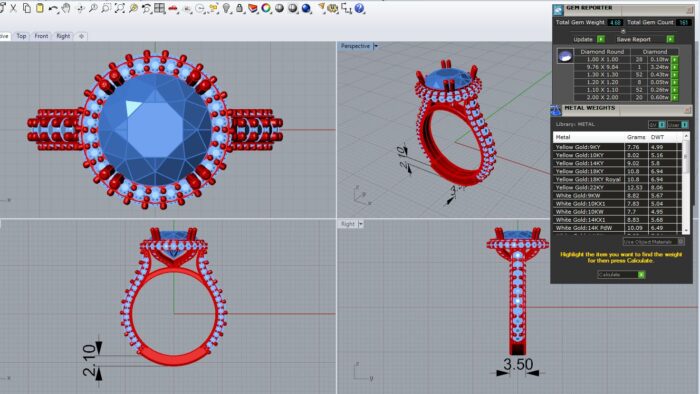Screen dimensions: 700x394
Task: Click the blue Help question-mark icon
Action: (359, 8)
